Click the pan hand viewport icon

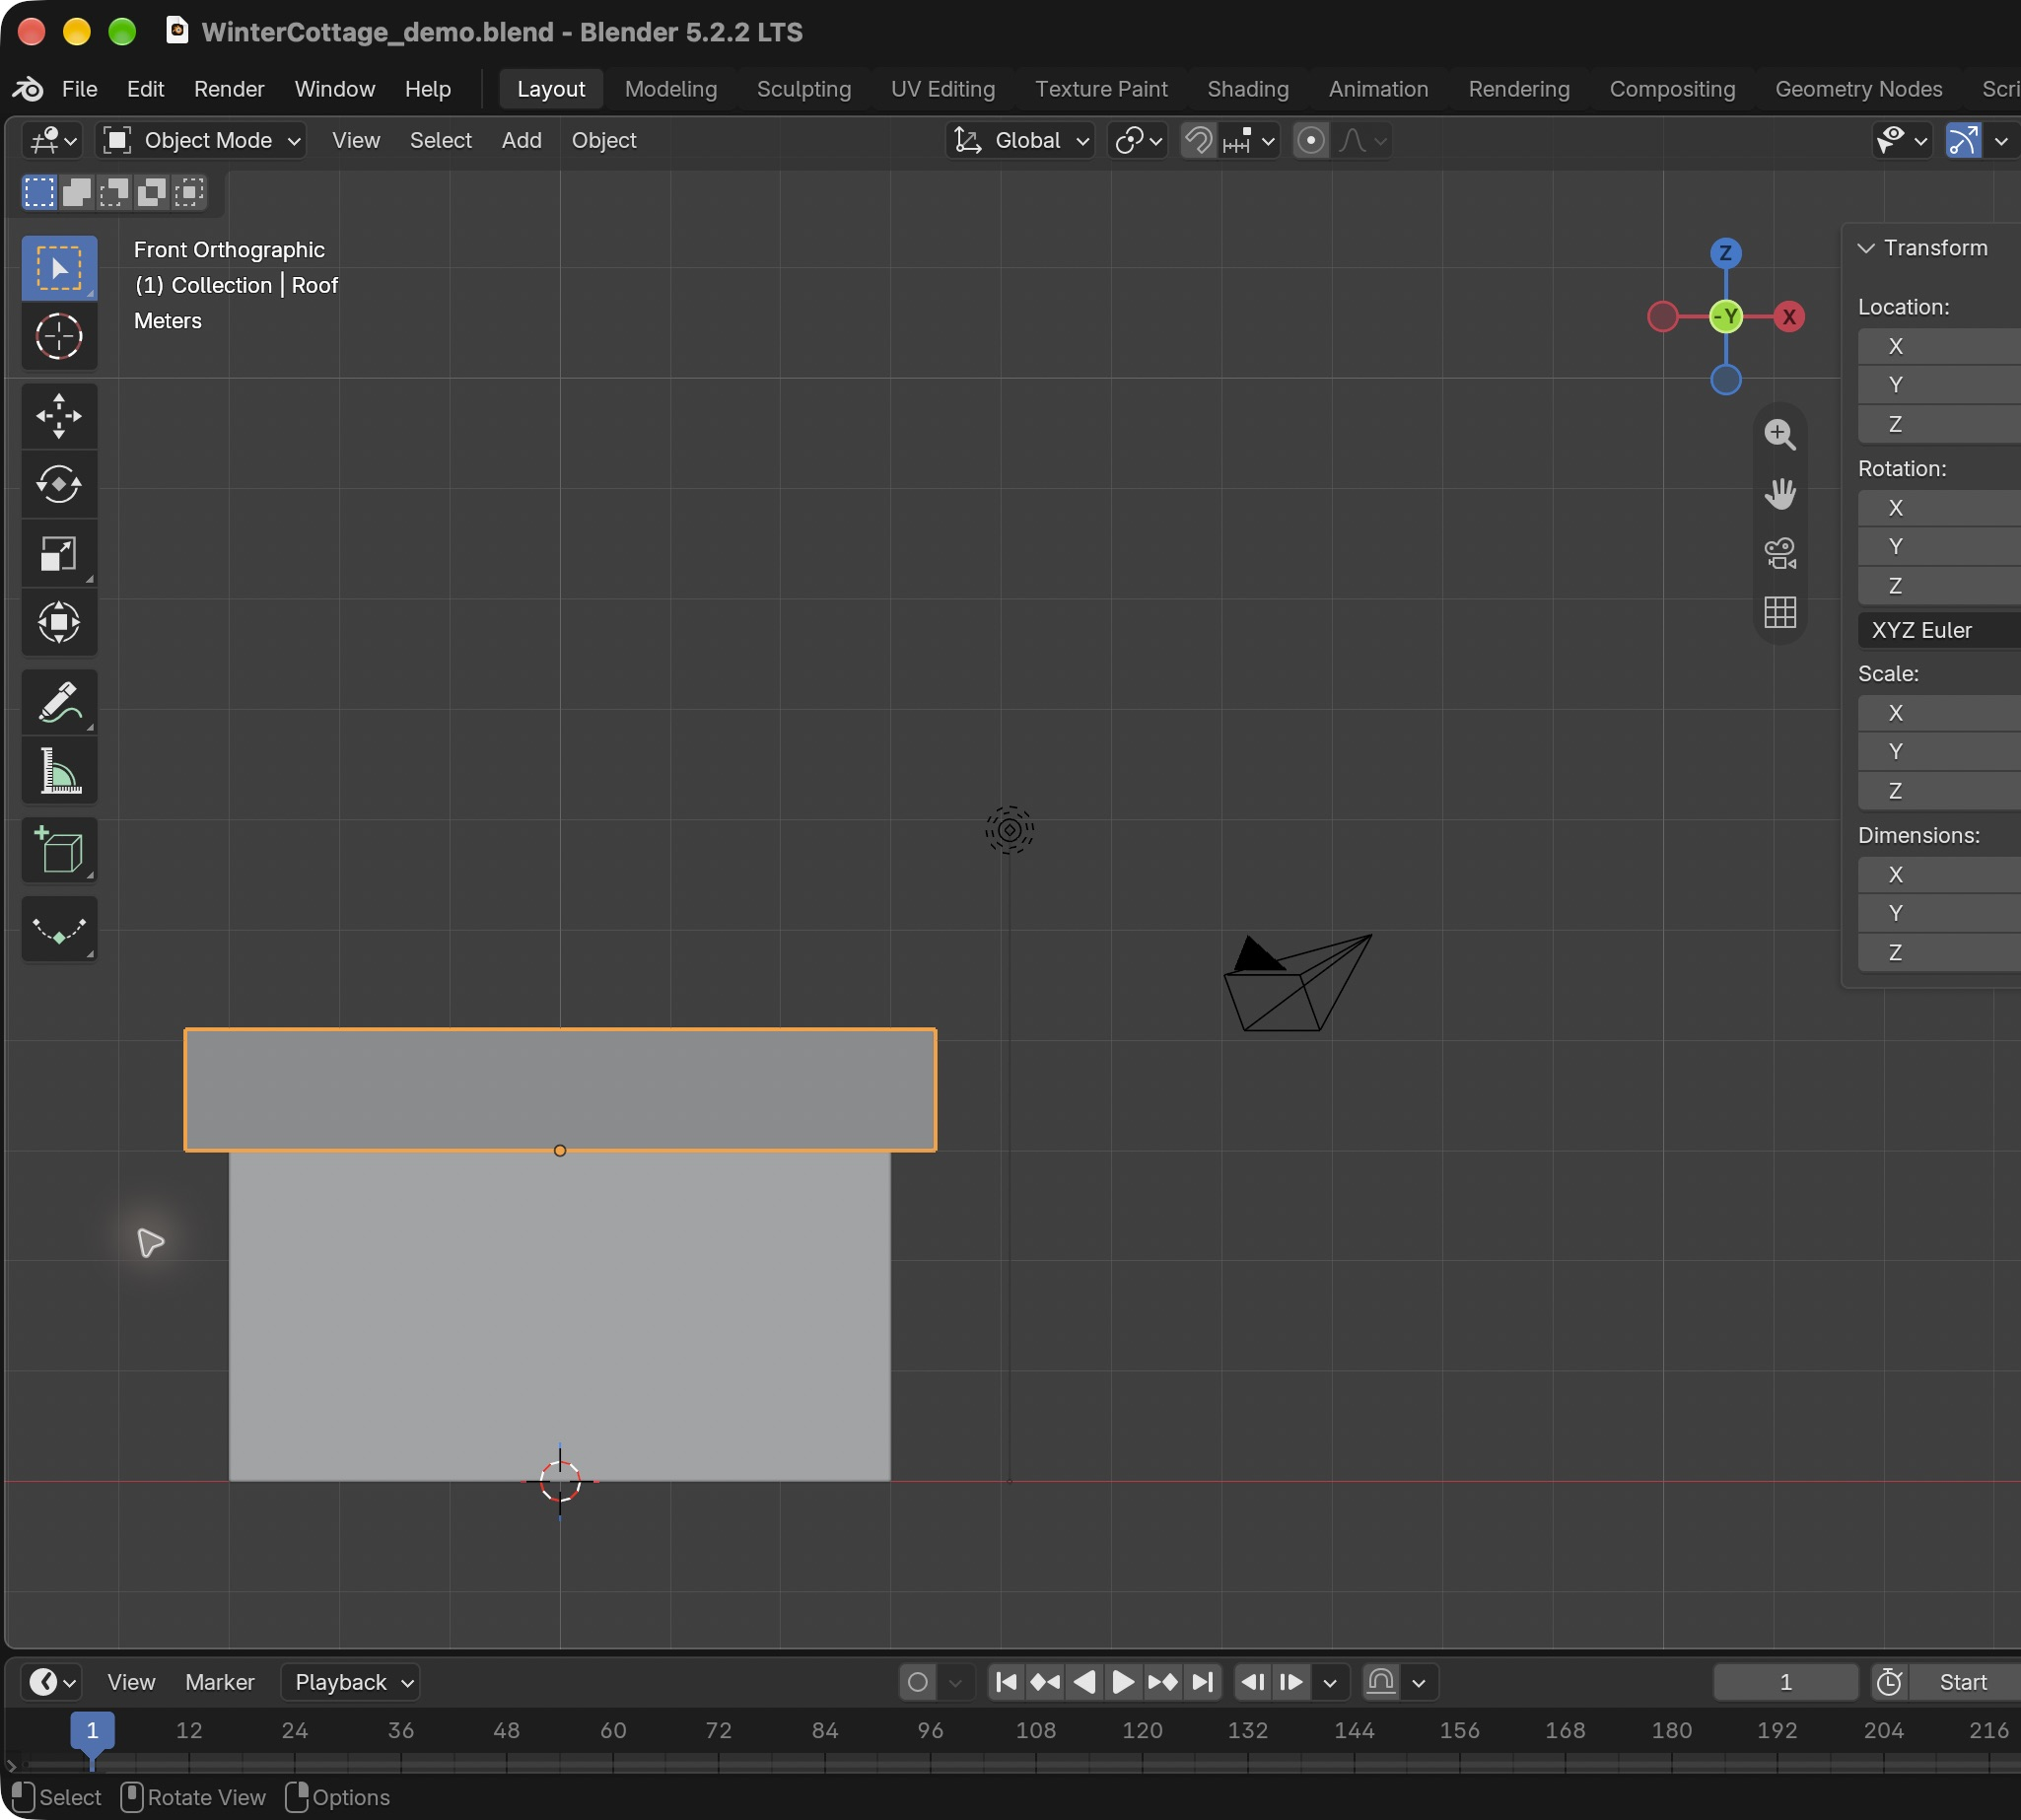[x=1780, y=494]
